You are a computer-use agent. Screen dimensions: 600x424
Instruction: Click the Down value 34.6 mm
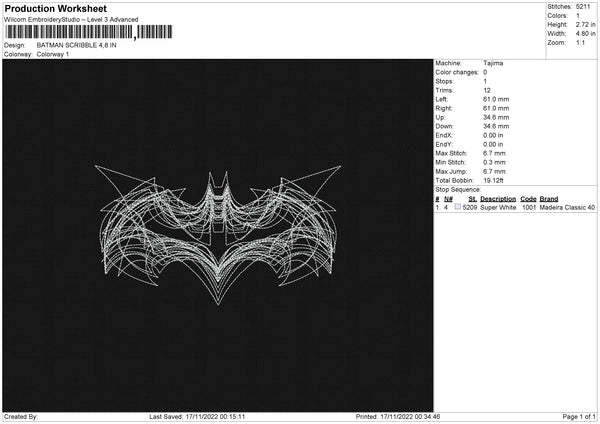pyautogui.click(x=496, y=126)
